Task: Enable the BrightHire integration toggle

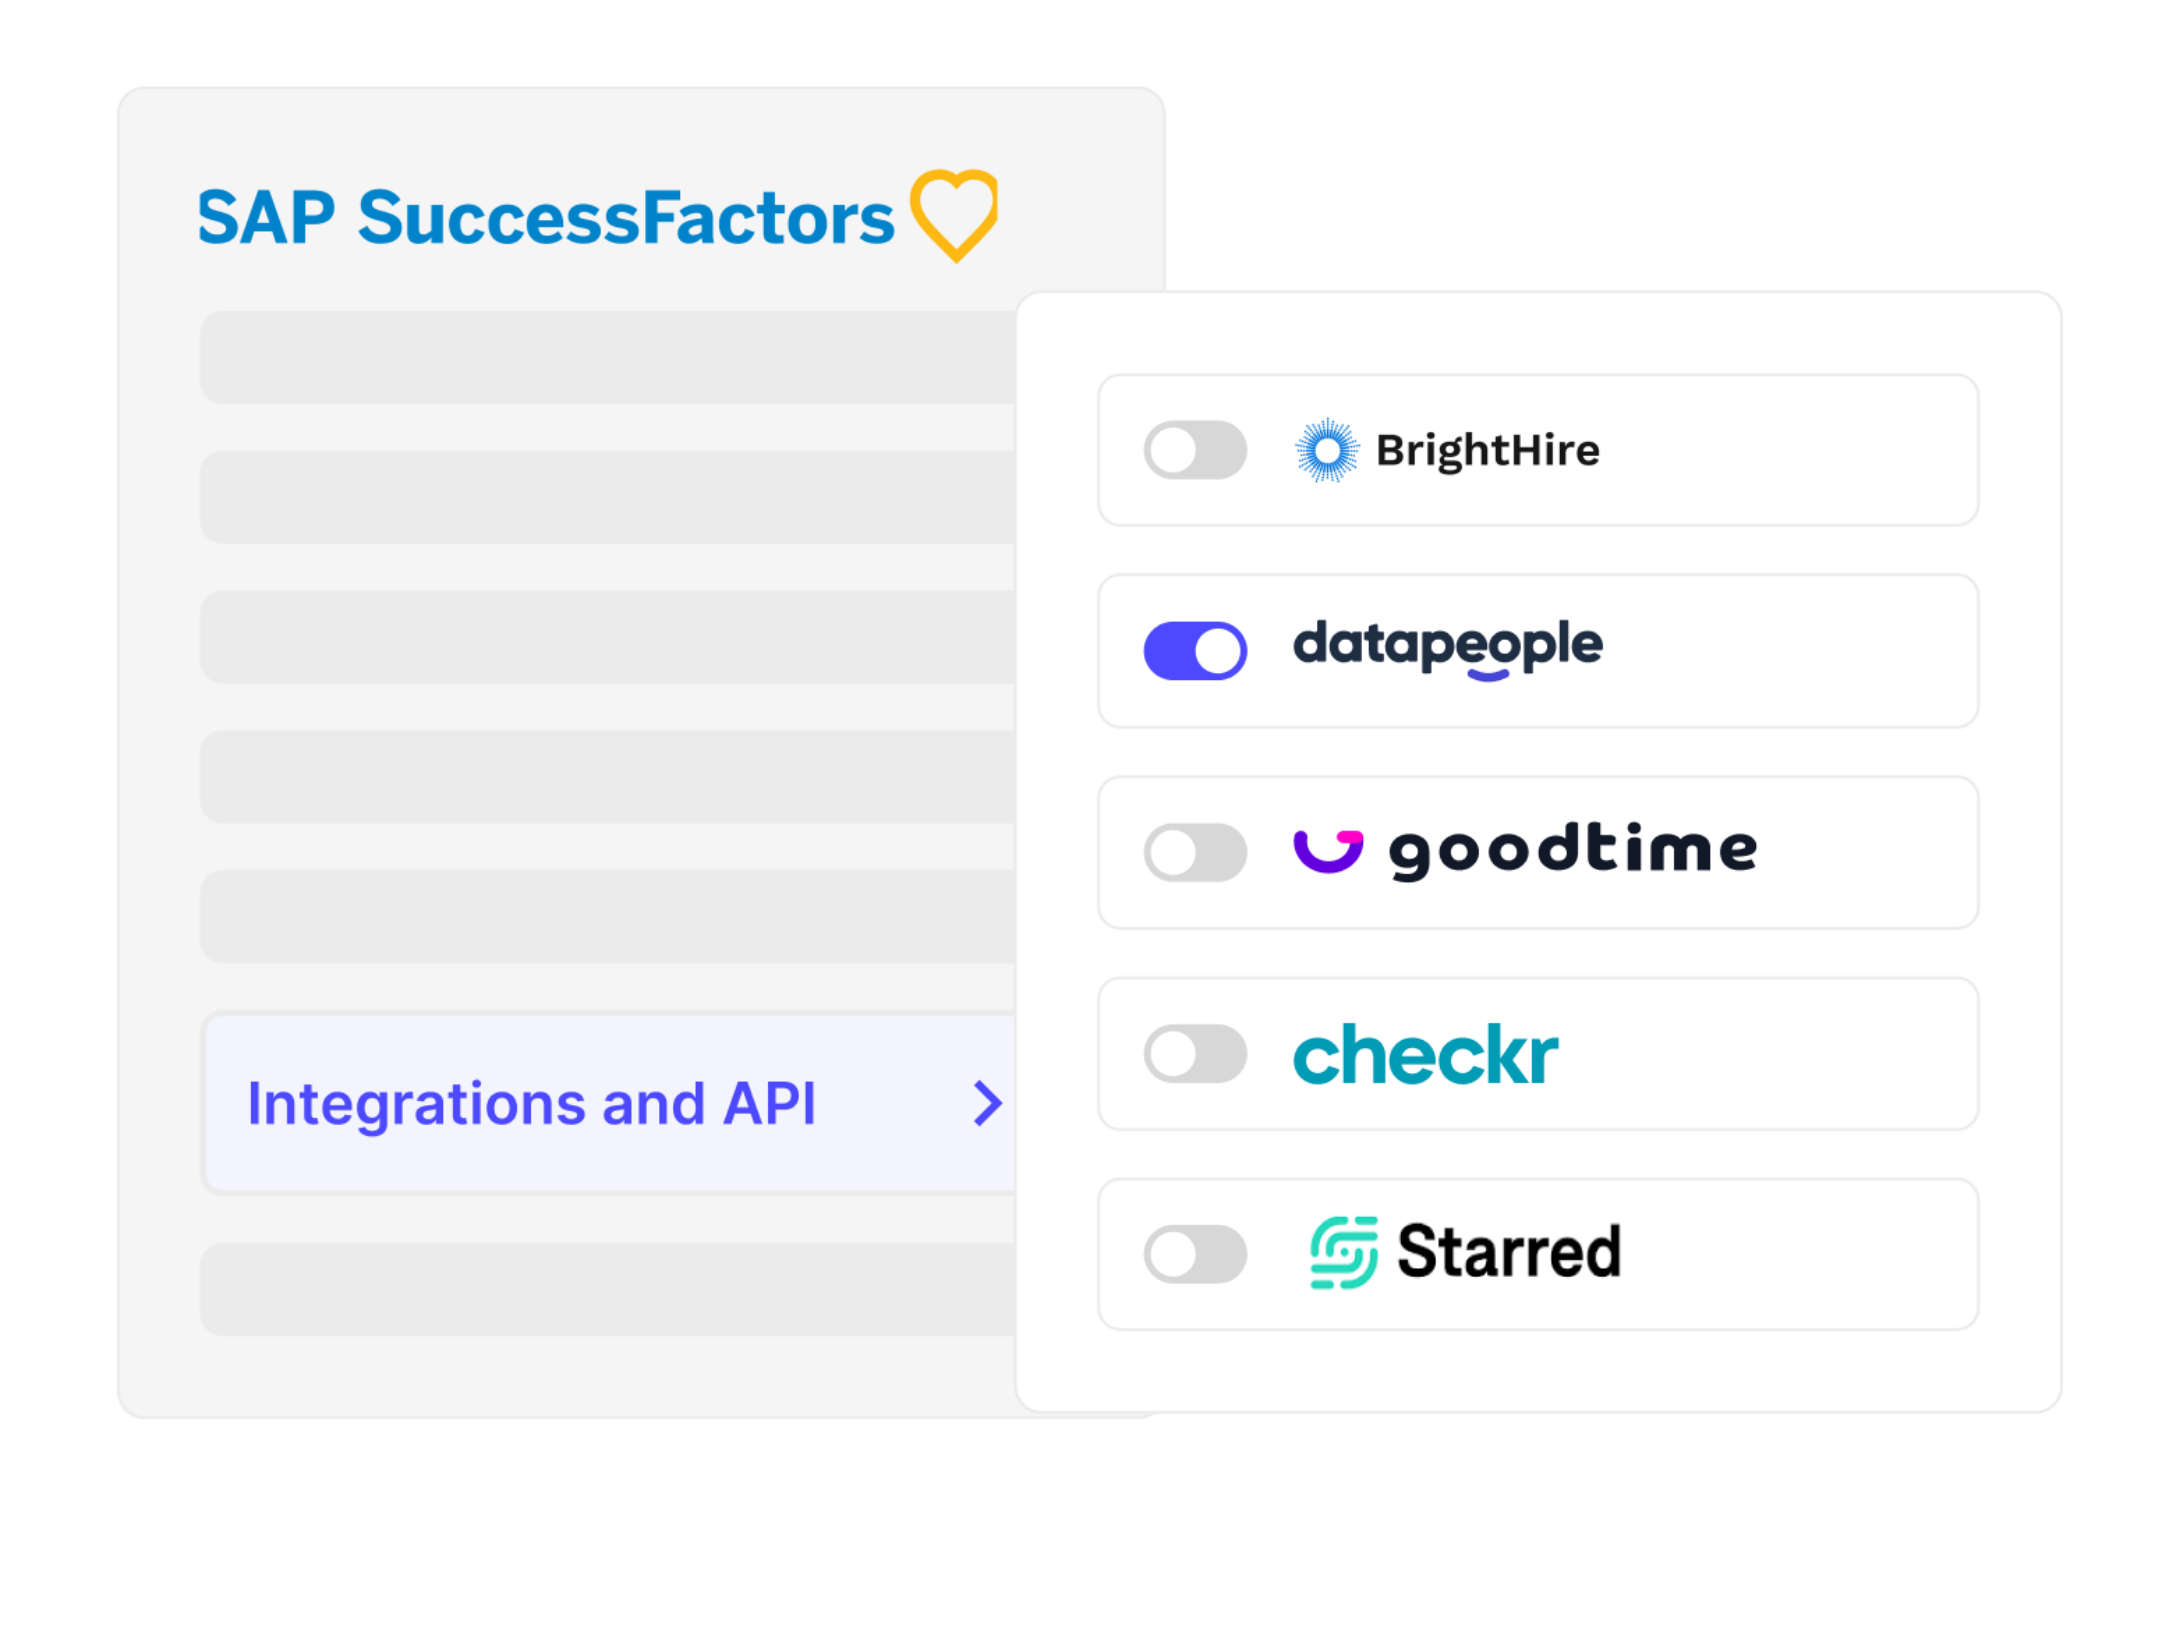Action: [x=1195, y=450]
